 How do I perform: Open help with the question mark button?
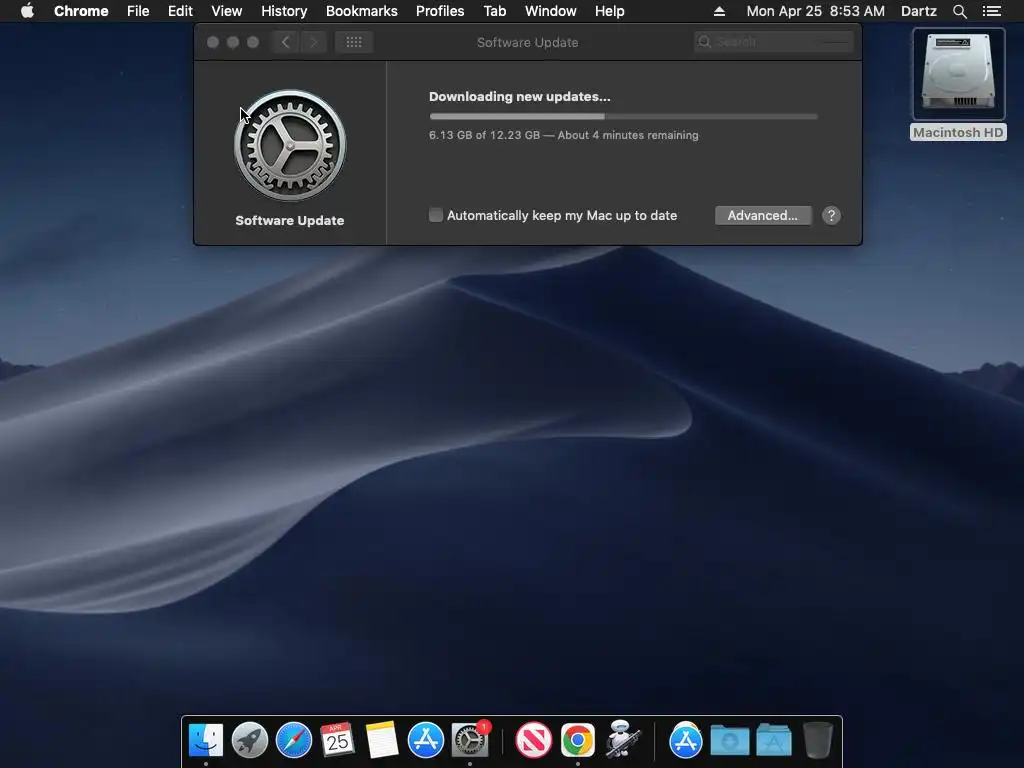(831, 216)
